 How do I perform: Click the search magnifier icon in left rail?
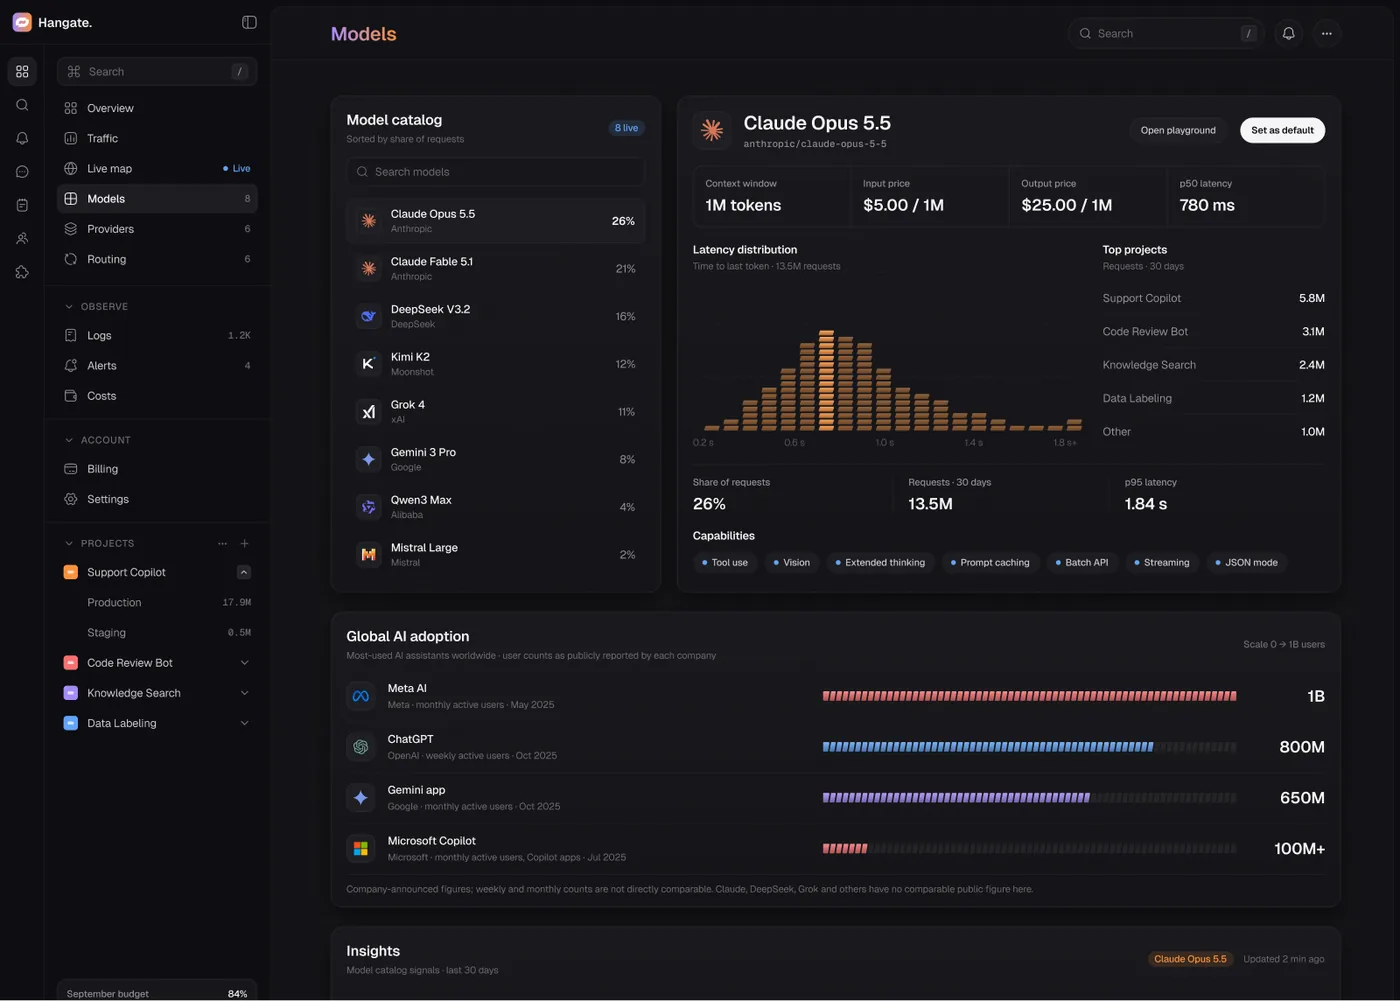click(22, 105)
